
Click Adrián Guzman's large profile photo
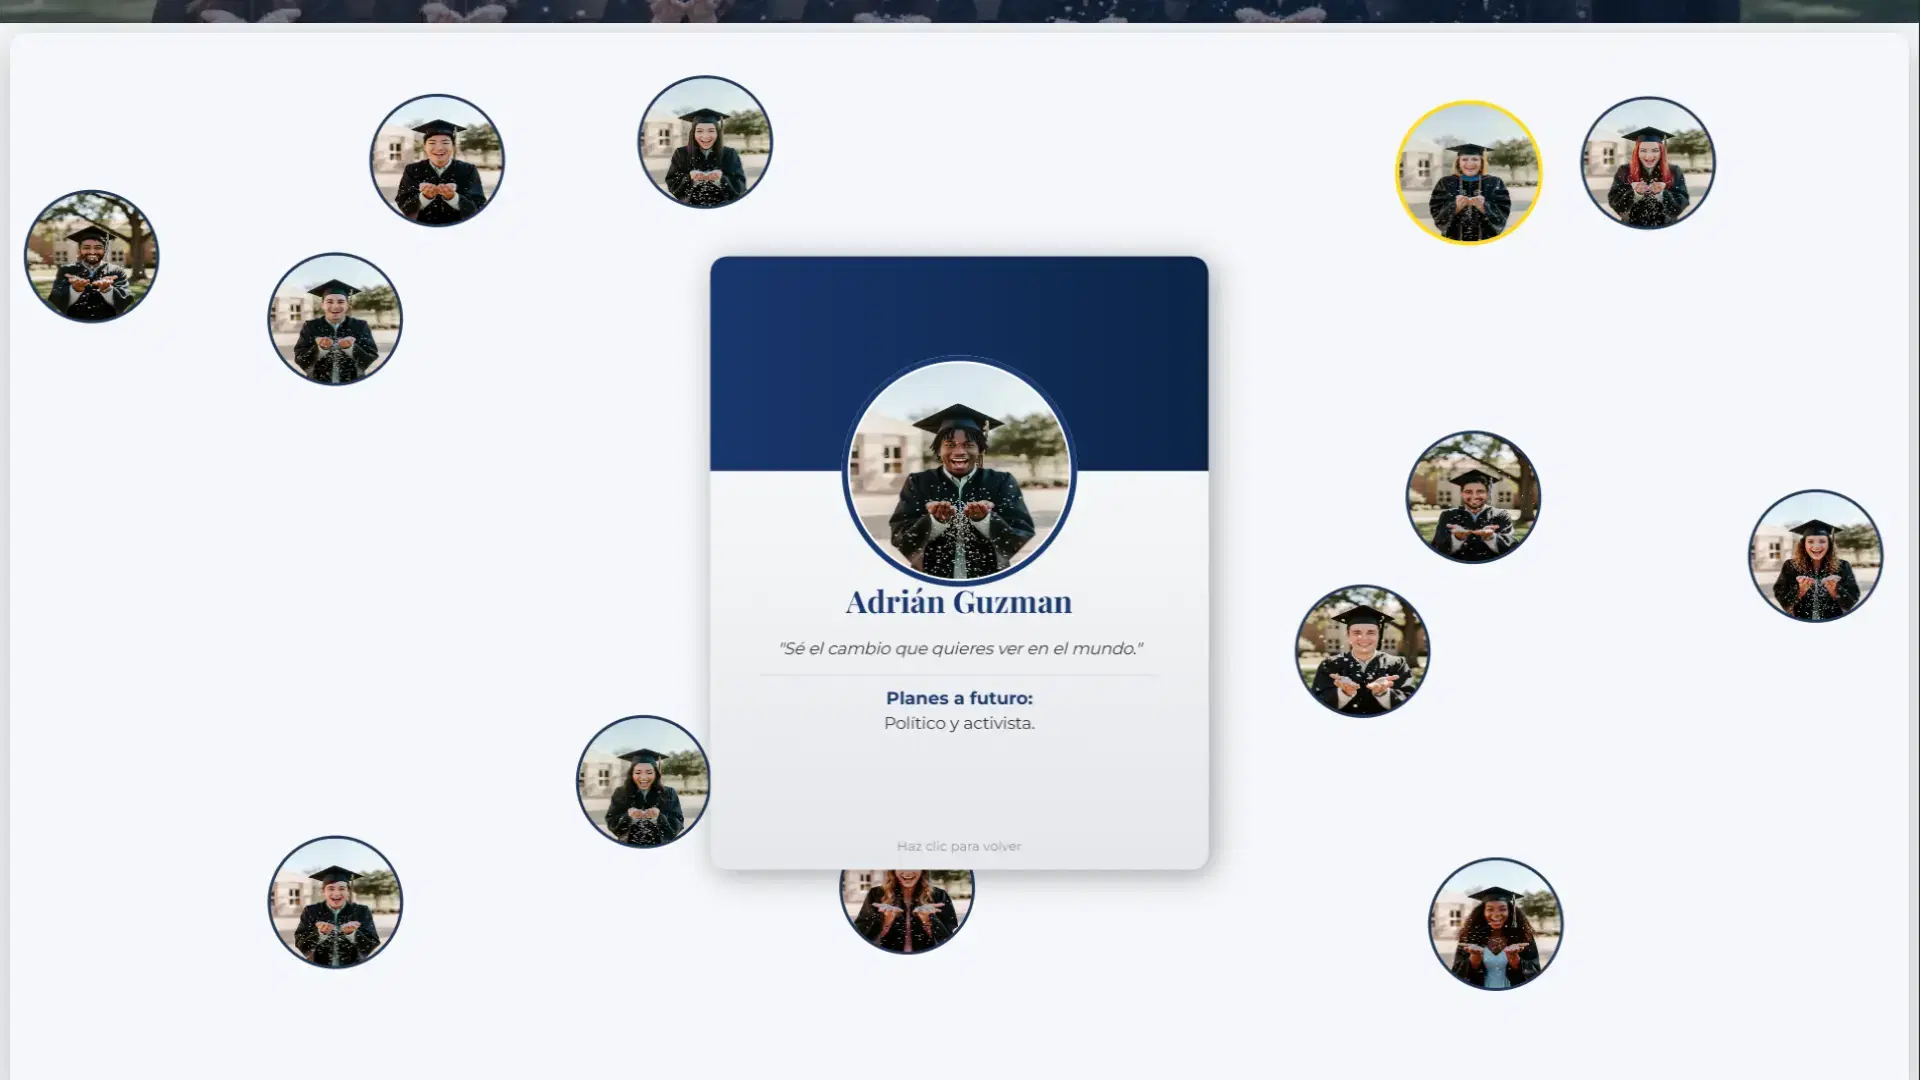958,471
